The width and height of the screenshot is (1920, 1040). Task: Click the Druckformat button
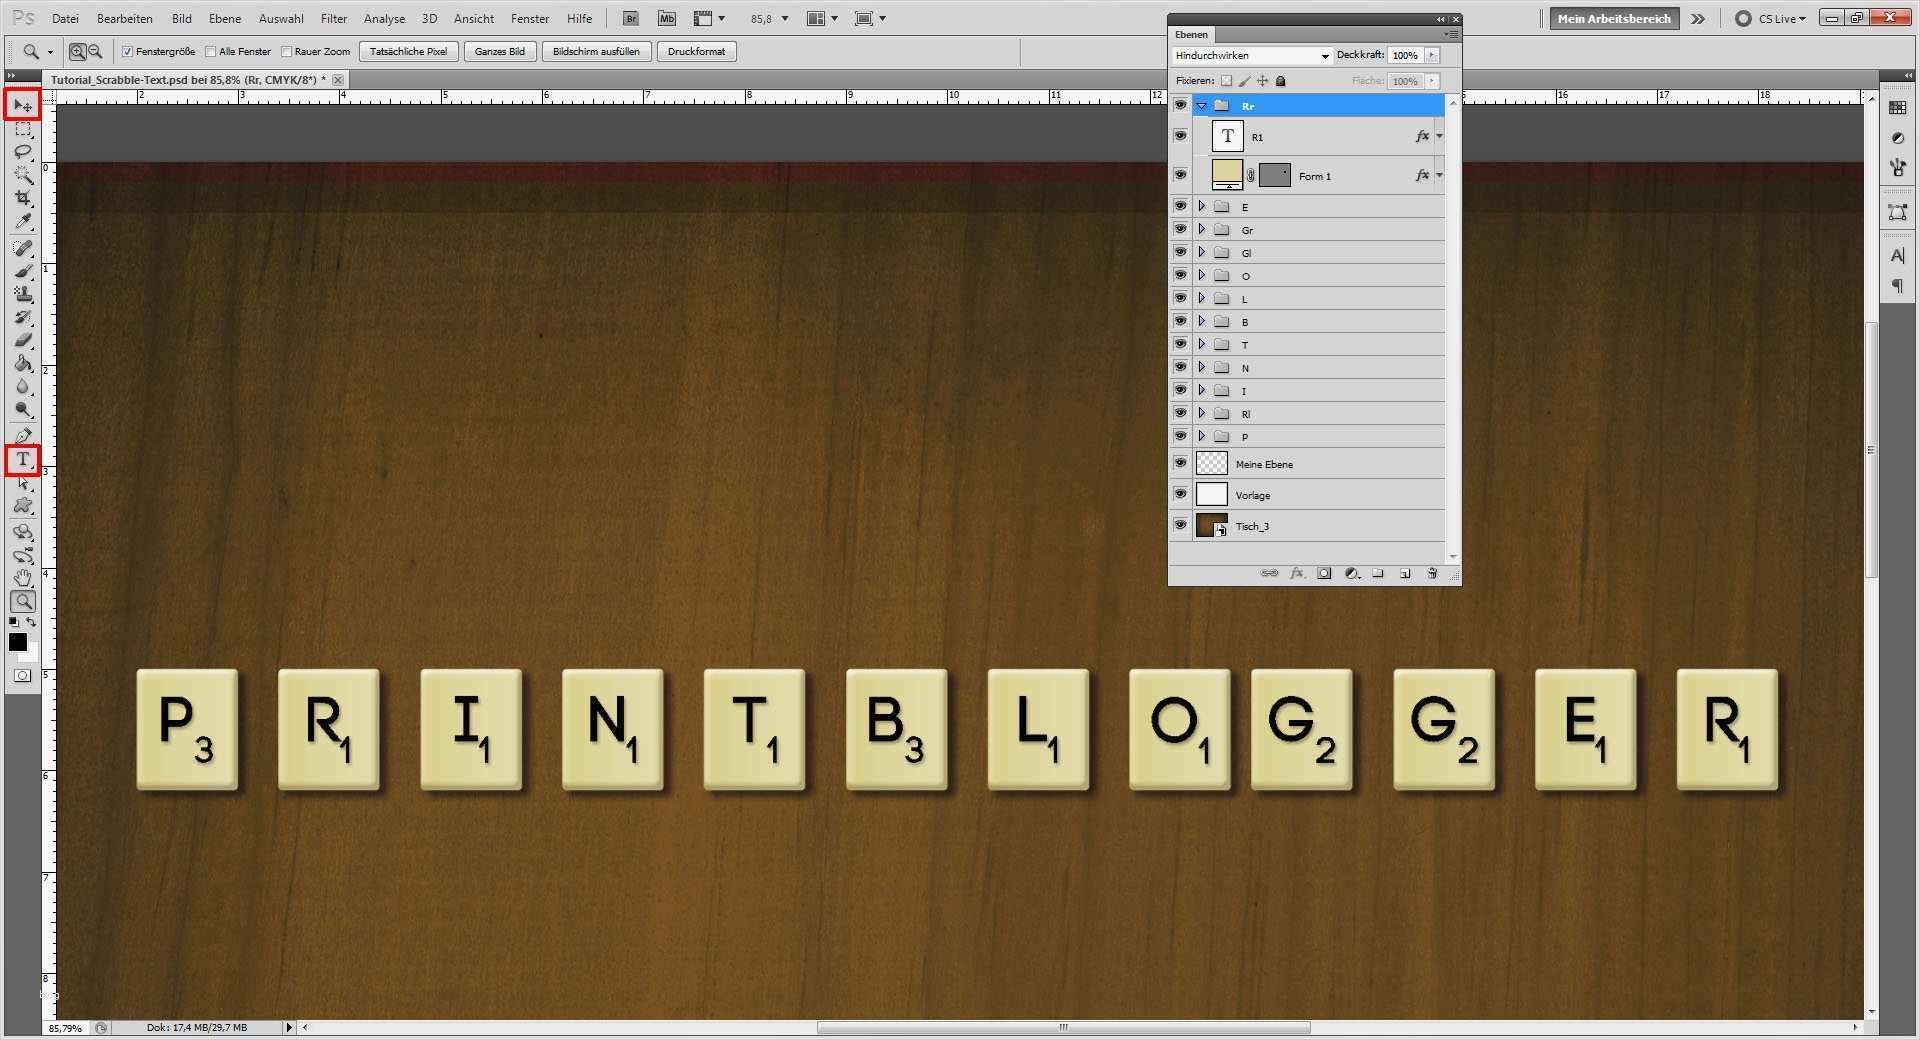click(x=696, y=51)
